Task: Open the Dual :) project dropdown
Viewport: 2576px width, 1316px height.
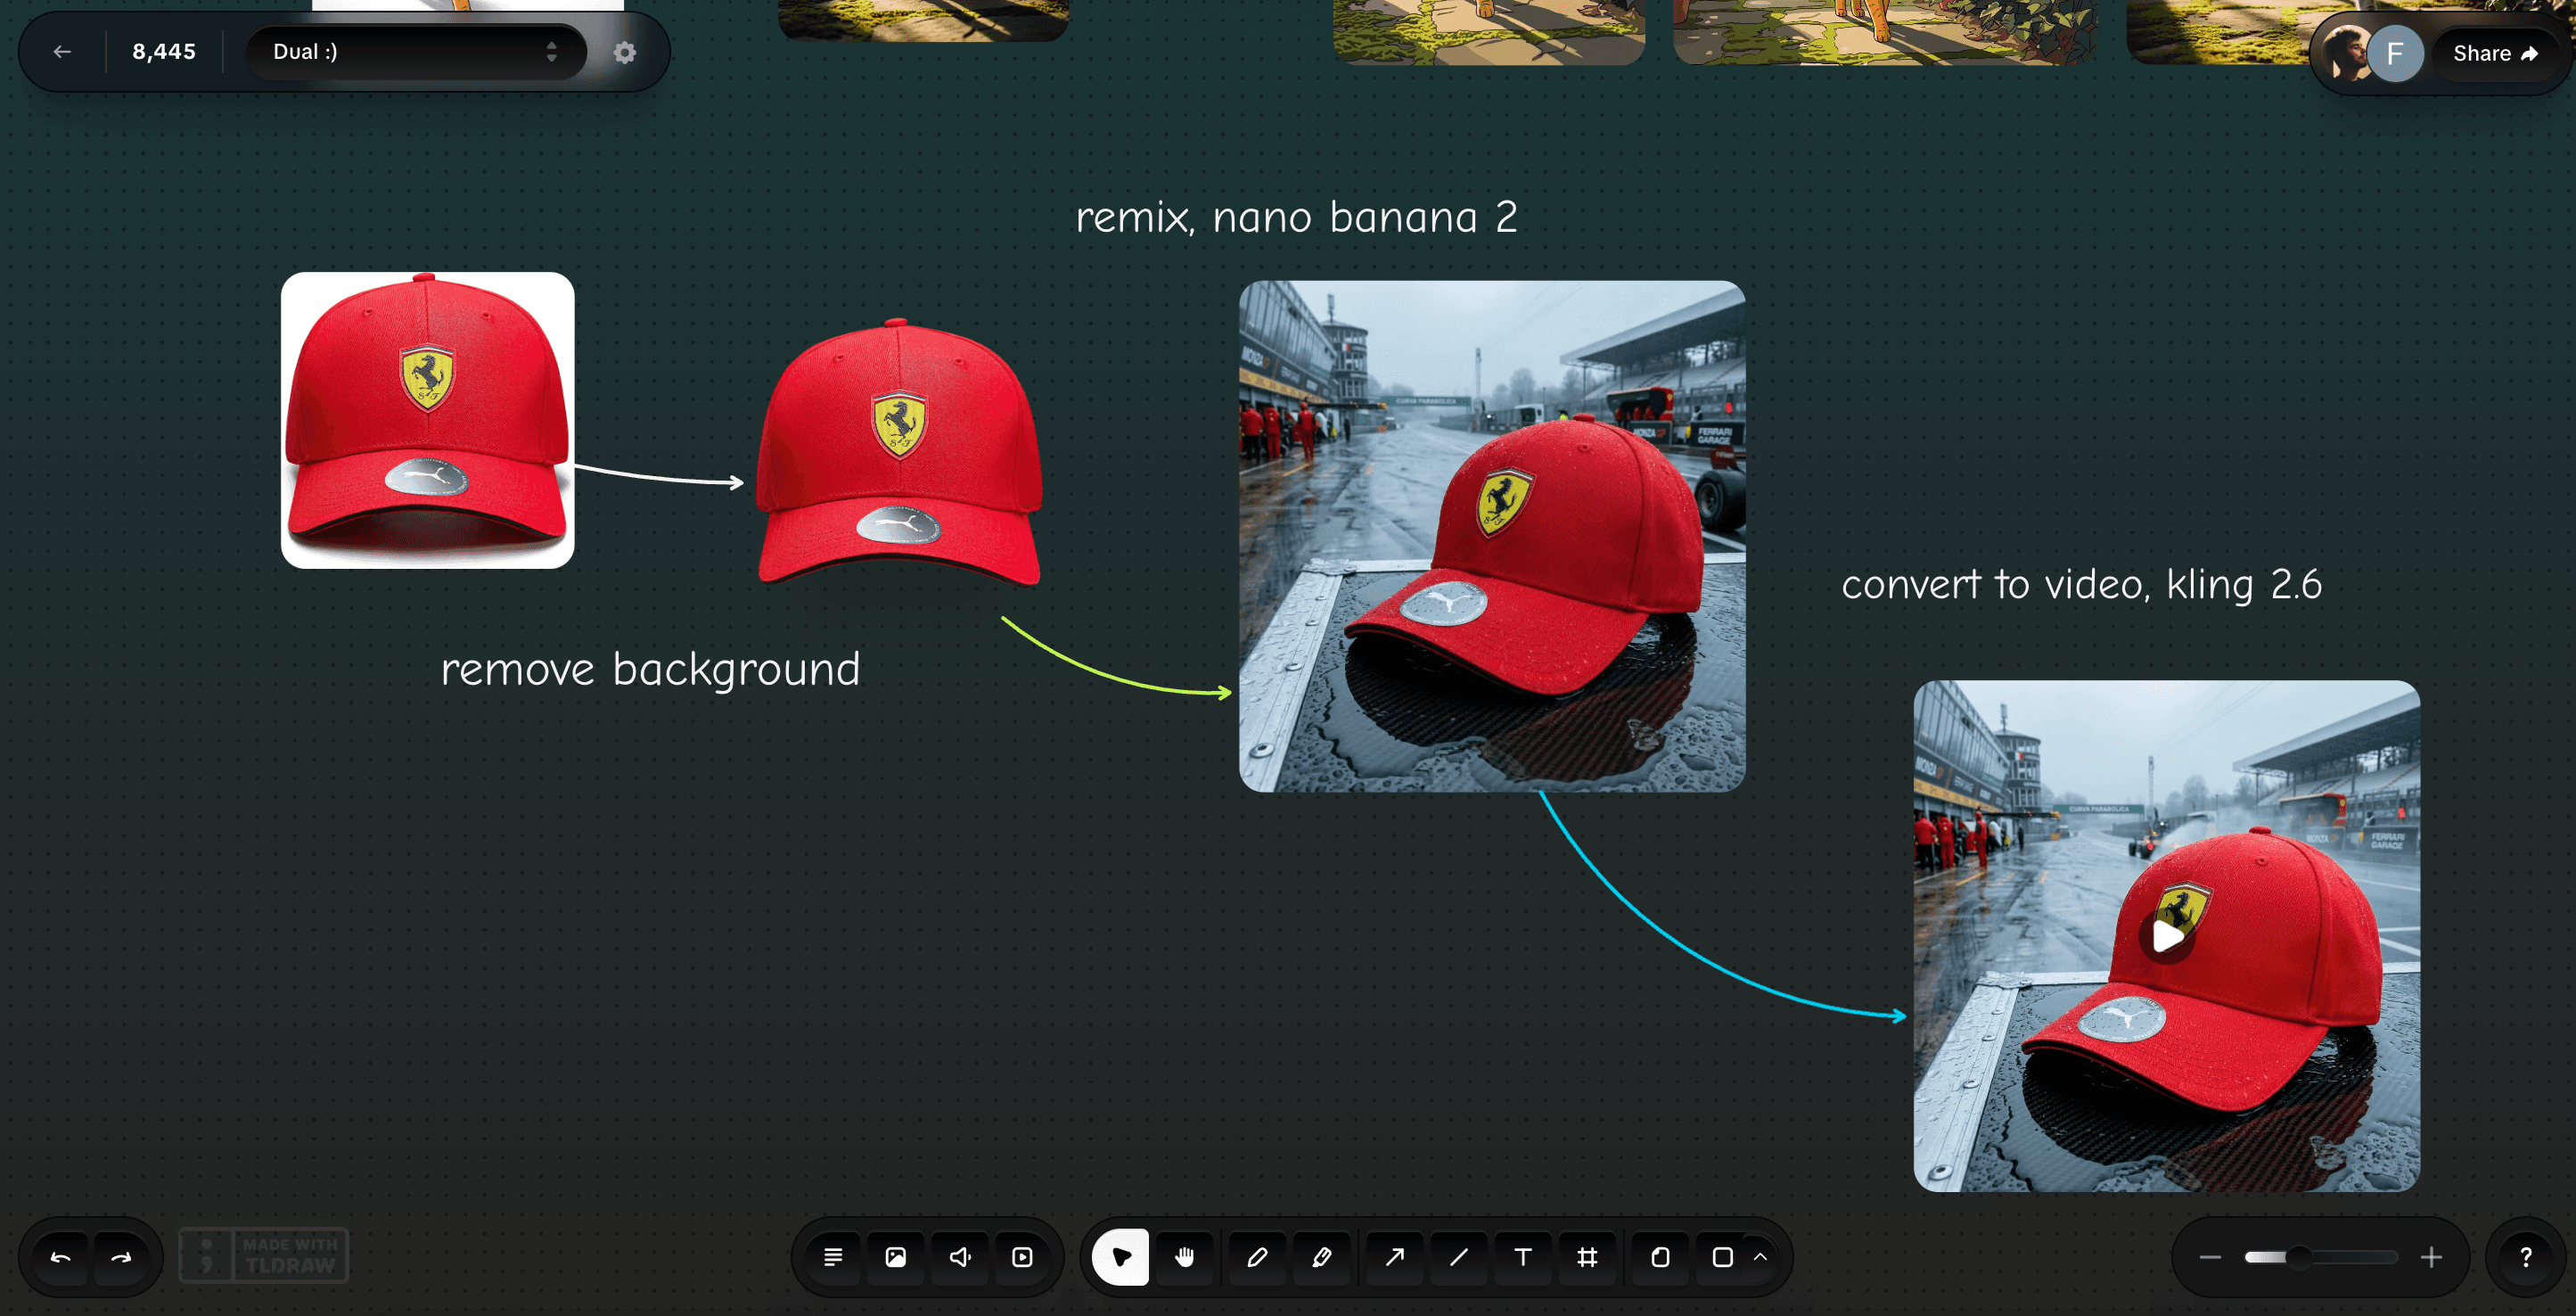Action: coord(415,52)
